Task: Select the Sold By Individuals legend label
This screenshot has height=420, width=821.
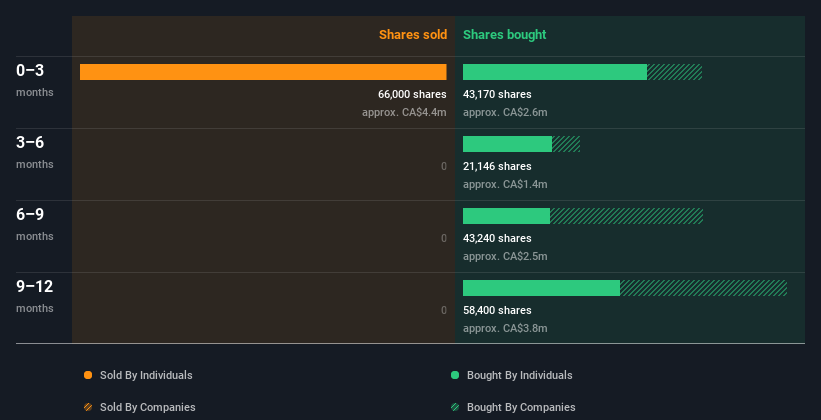Action: (x=146, y=375)
